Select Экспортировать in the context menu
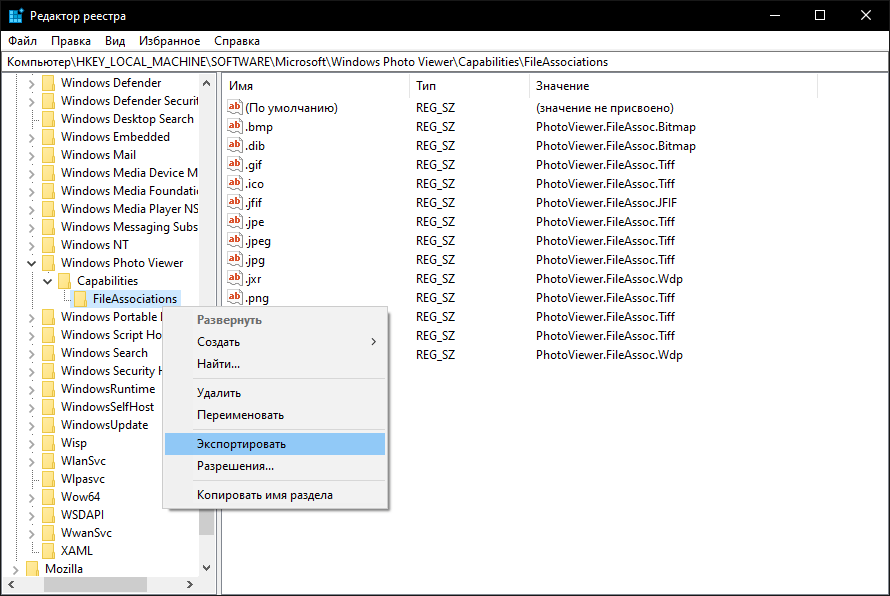Screen dimensions: 890x596 click(275, 444)
